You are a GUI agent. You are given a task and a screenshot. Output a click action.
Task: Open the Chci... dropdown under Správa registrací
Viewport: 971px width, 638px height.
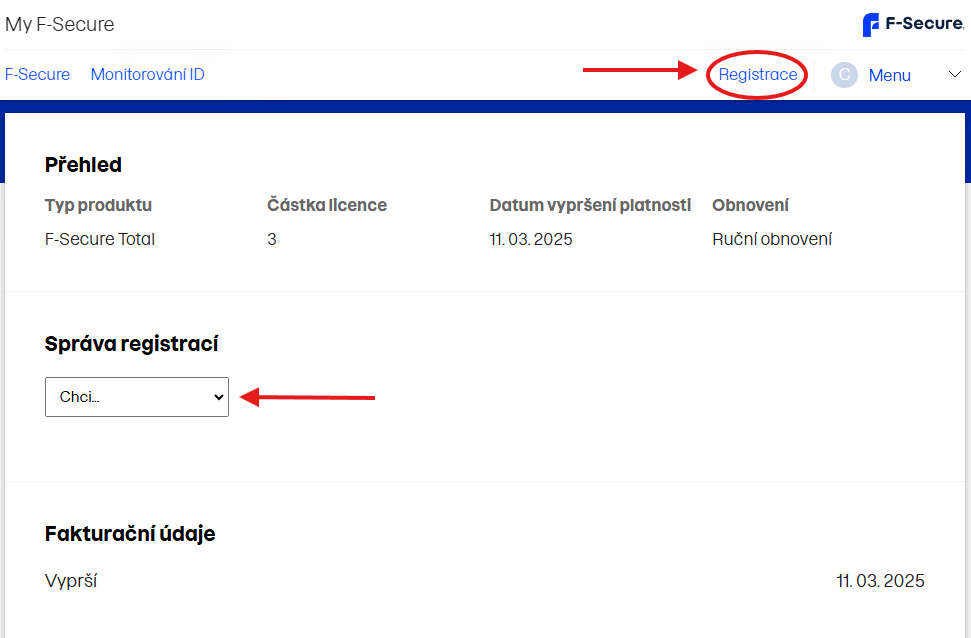coord(137,396)
